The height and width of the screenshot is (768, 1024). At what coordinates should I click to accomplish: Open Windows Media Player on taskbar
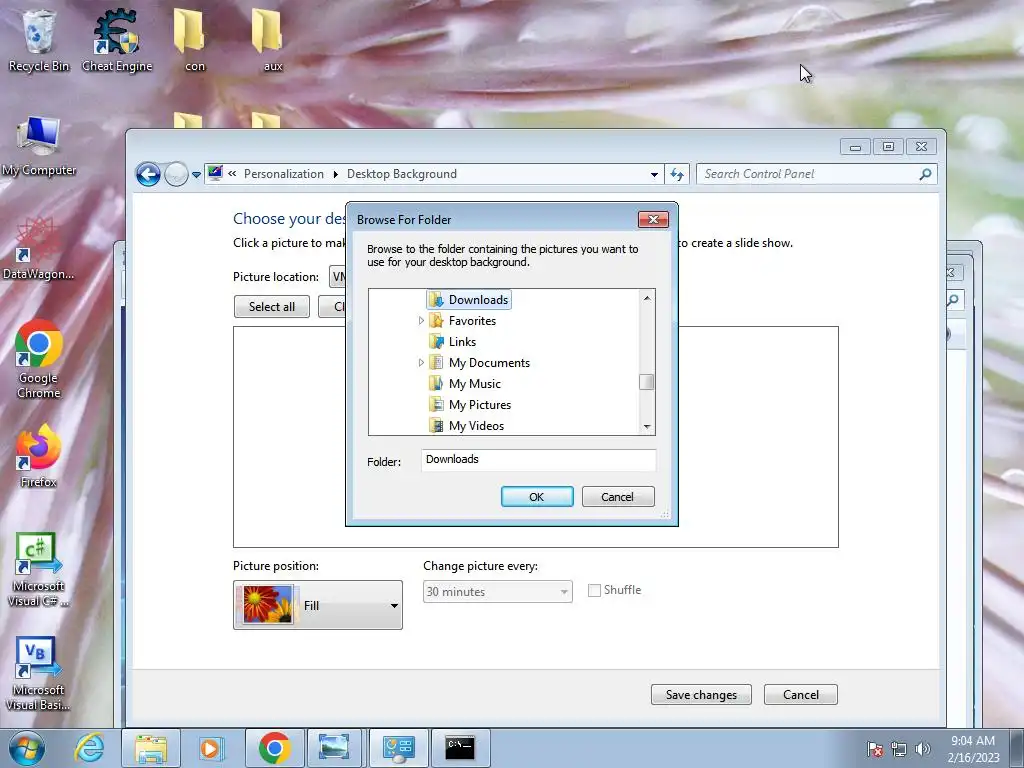pyautogui.click(x=212, y=748)
